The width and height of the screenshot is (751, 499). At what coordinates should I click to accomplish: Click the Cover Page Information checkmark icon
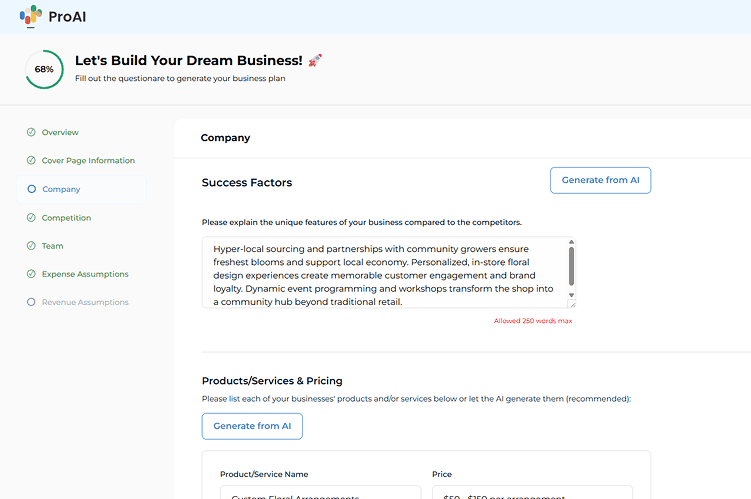tap(31, 160)
